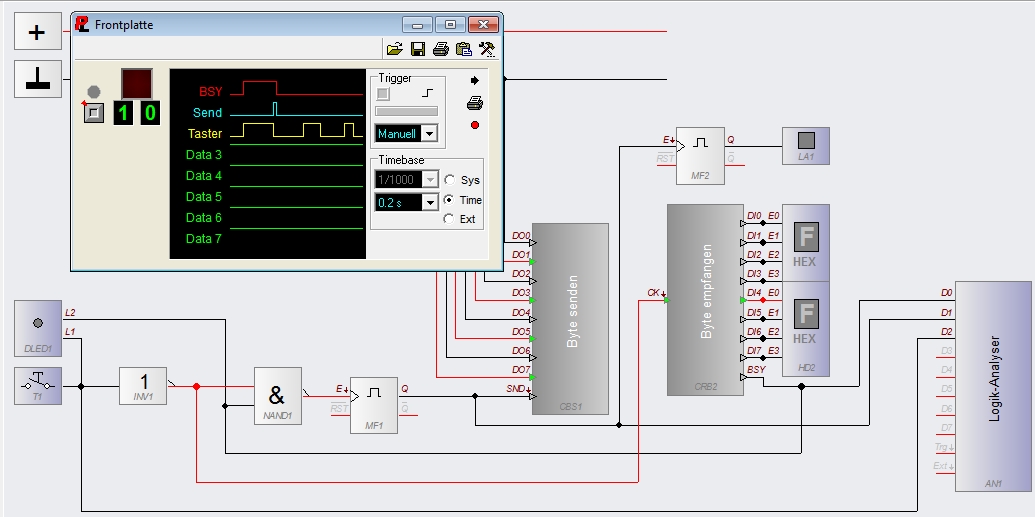Click the CK clock input label
1035x517 pixels.
pyautogui.click(x=655, y=293)
